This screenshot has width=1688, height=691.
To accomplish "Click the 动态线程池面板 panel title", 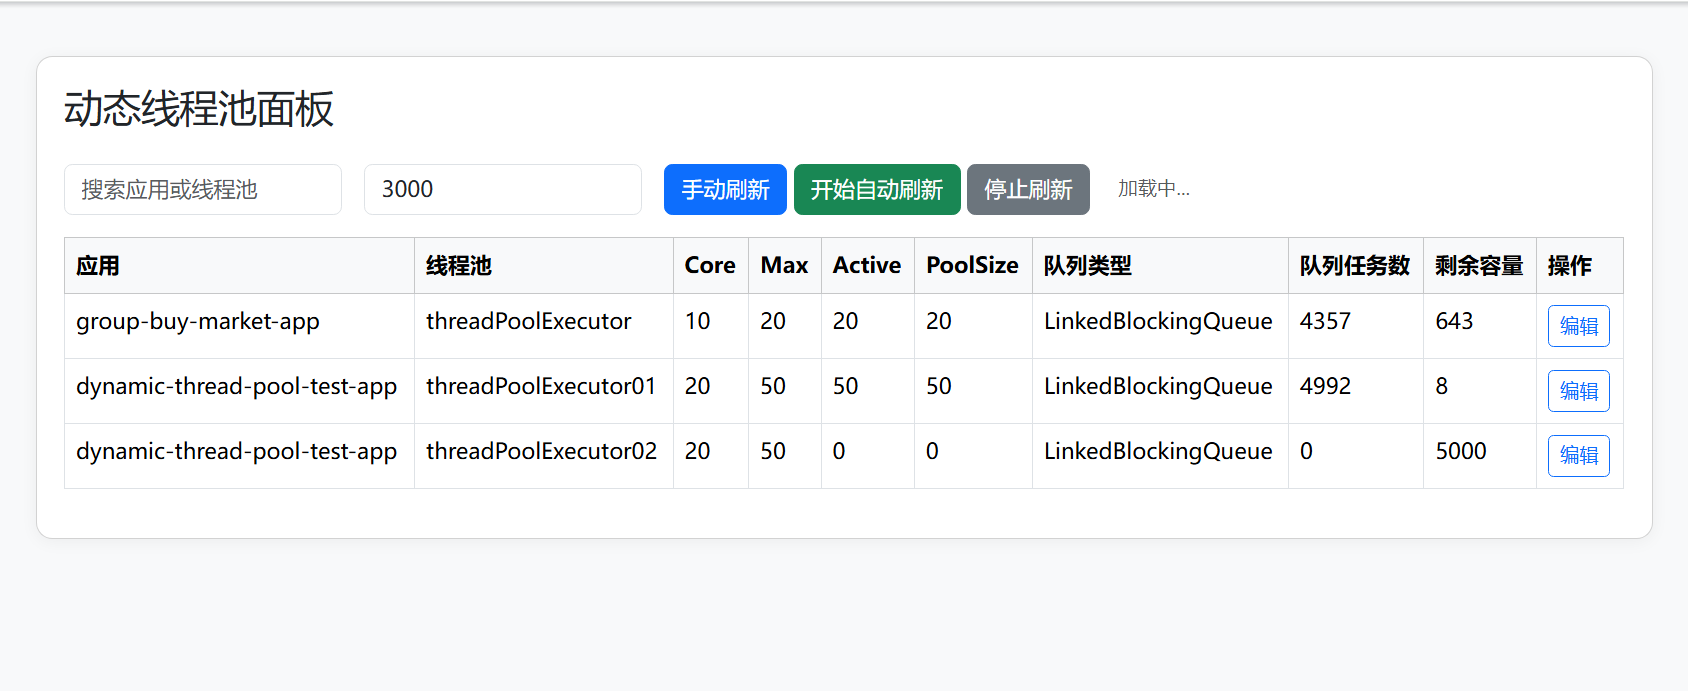I will [199, 109].
